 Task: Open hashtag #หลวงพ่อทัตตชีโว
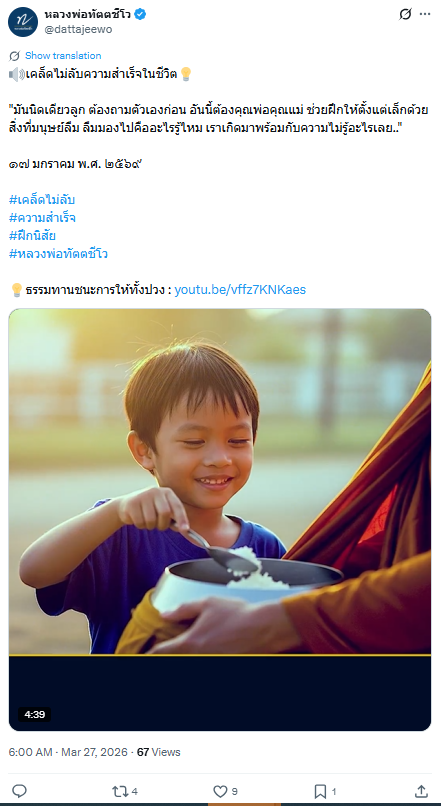pyautogui.click(x=58, y=254)
